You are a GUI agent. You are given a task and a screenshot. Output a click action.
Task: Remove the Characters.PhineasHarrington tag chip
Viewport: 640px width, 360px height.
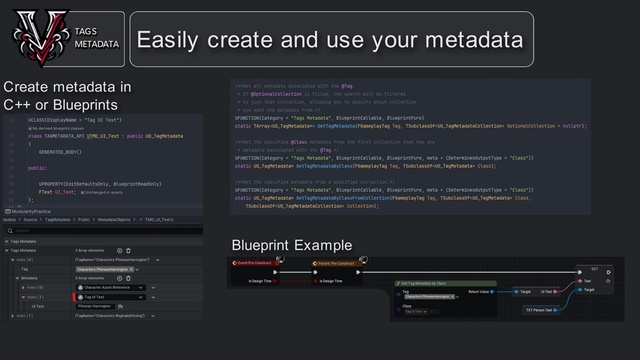(x=131, y=269)
